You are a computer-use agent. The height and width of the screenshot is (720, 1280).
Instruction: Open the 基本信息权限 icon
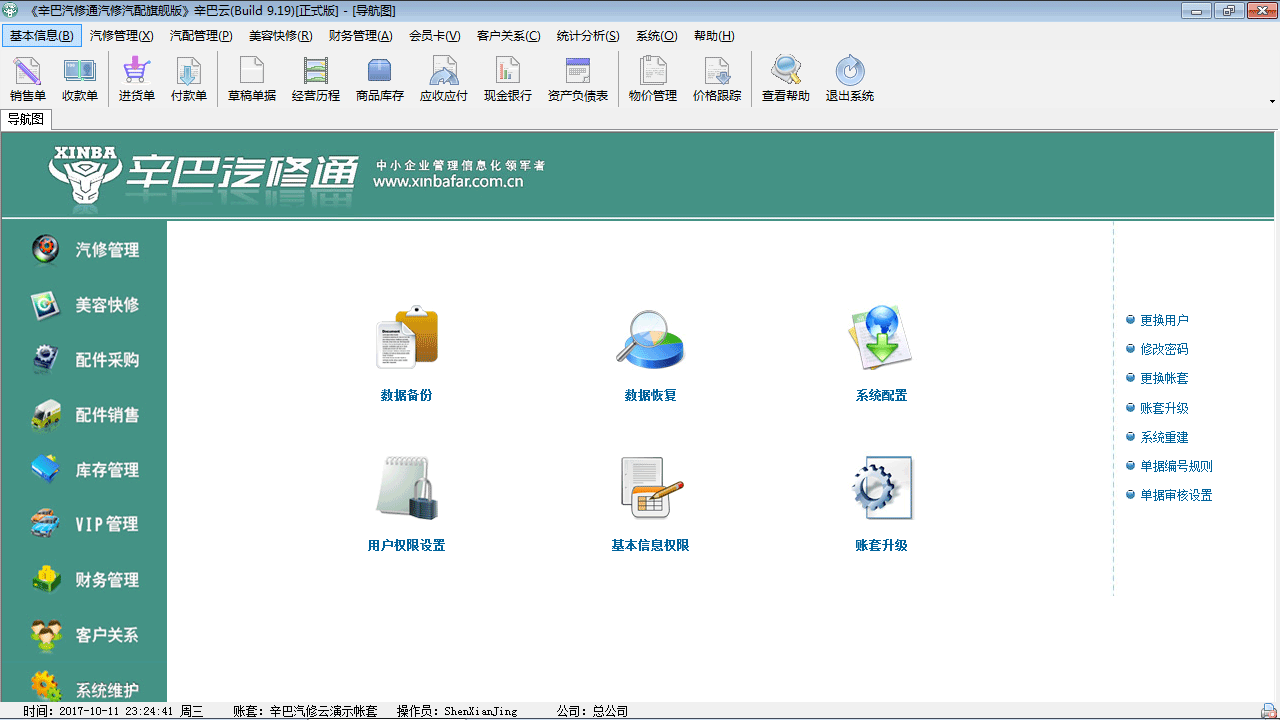click(x=650, y=488)
